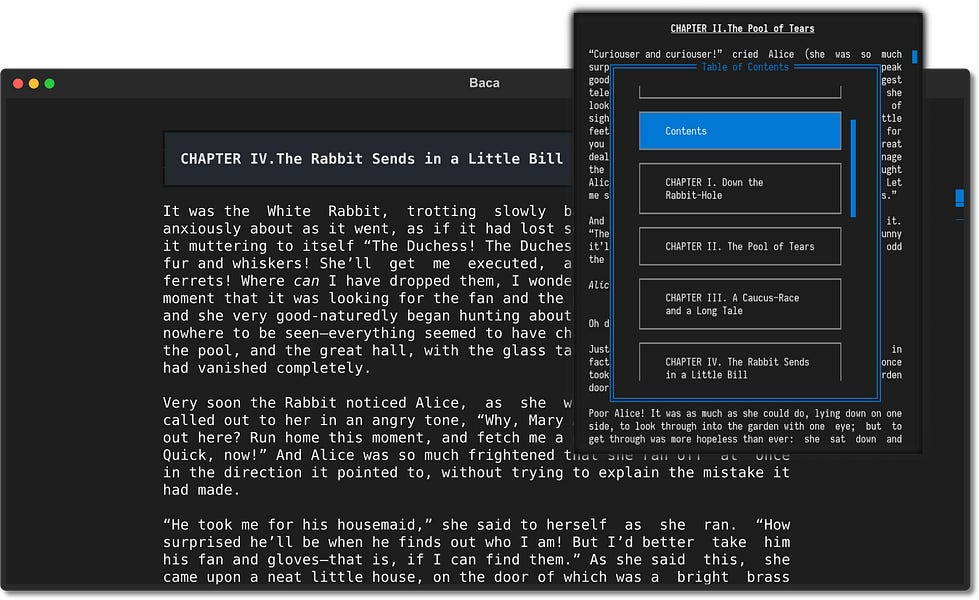Choose CHAPTER IV. The Rabbit Sends entry
The image size is (979, 600).
click(x=740, y=362)
